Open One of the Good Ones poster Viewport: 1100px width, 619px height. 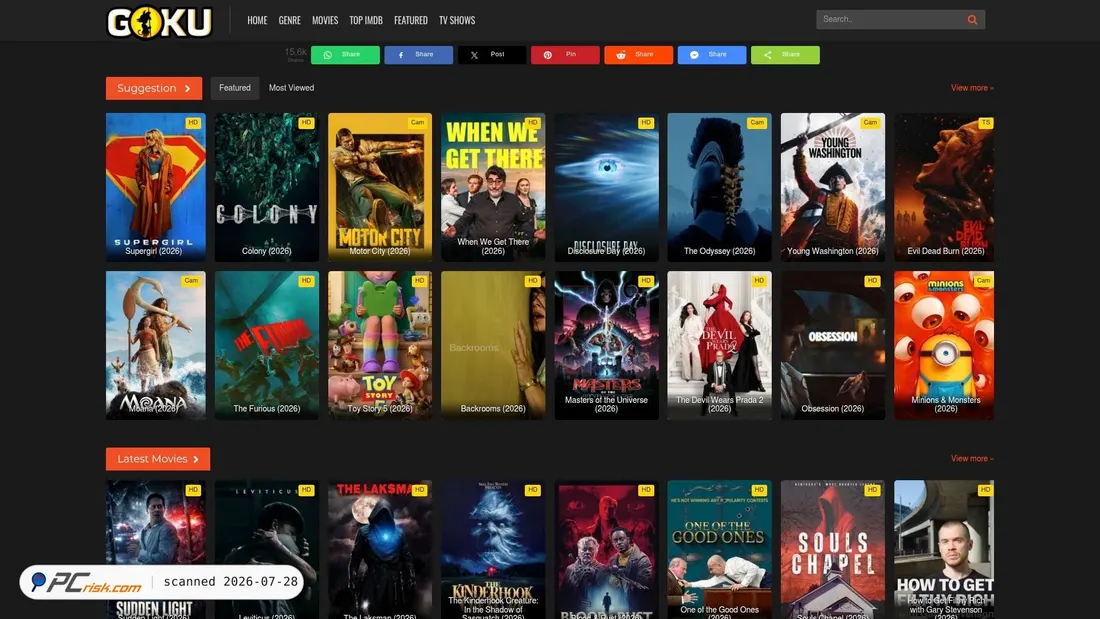[x=719, y=550]
